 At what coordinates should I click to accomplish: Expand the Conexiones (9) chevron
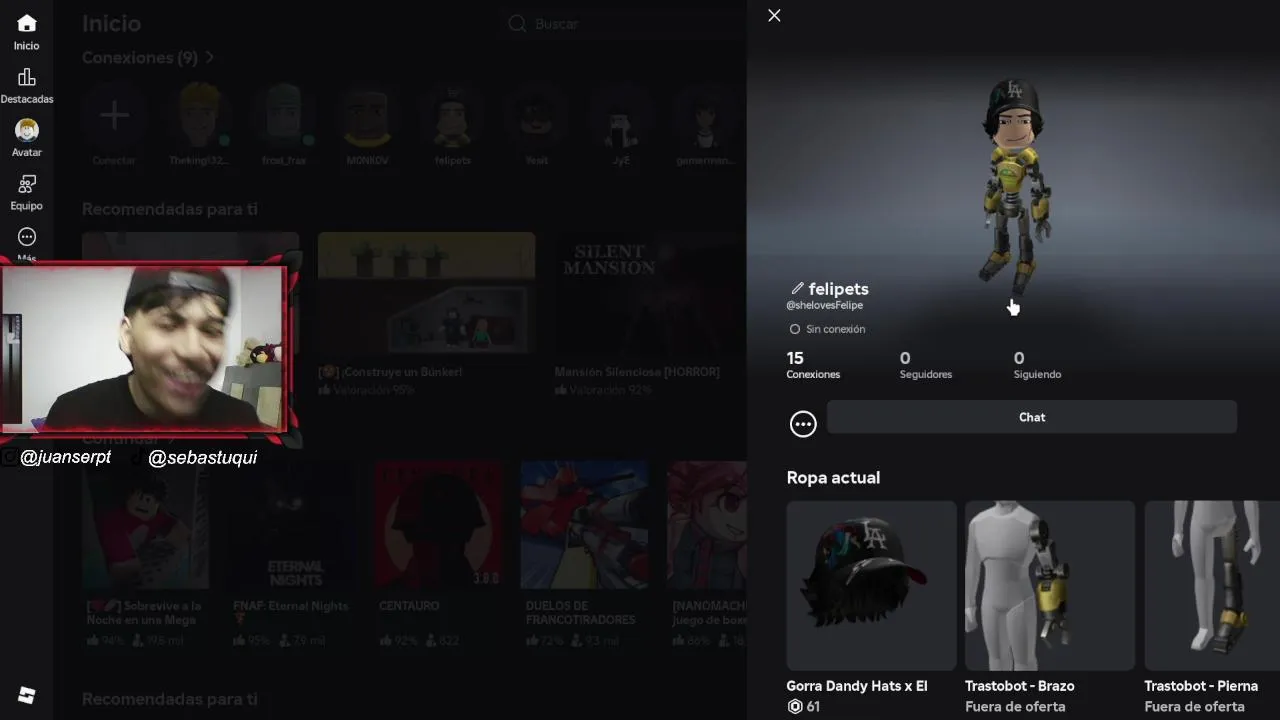coord(210,58)
